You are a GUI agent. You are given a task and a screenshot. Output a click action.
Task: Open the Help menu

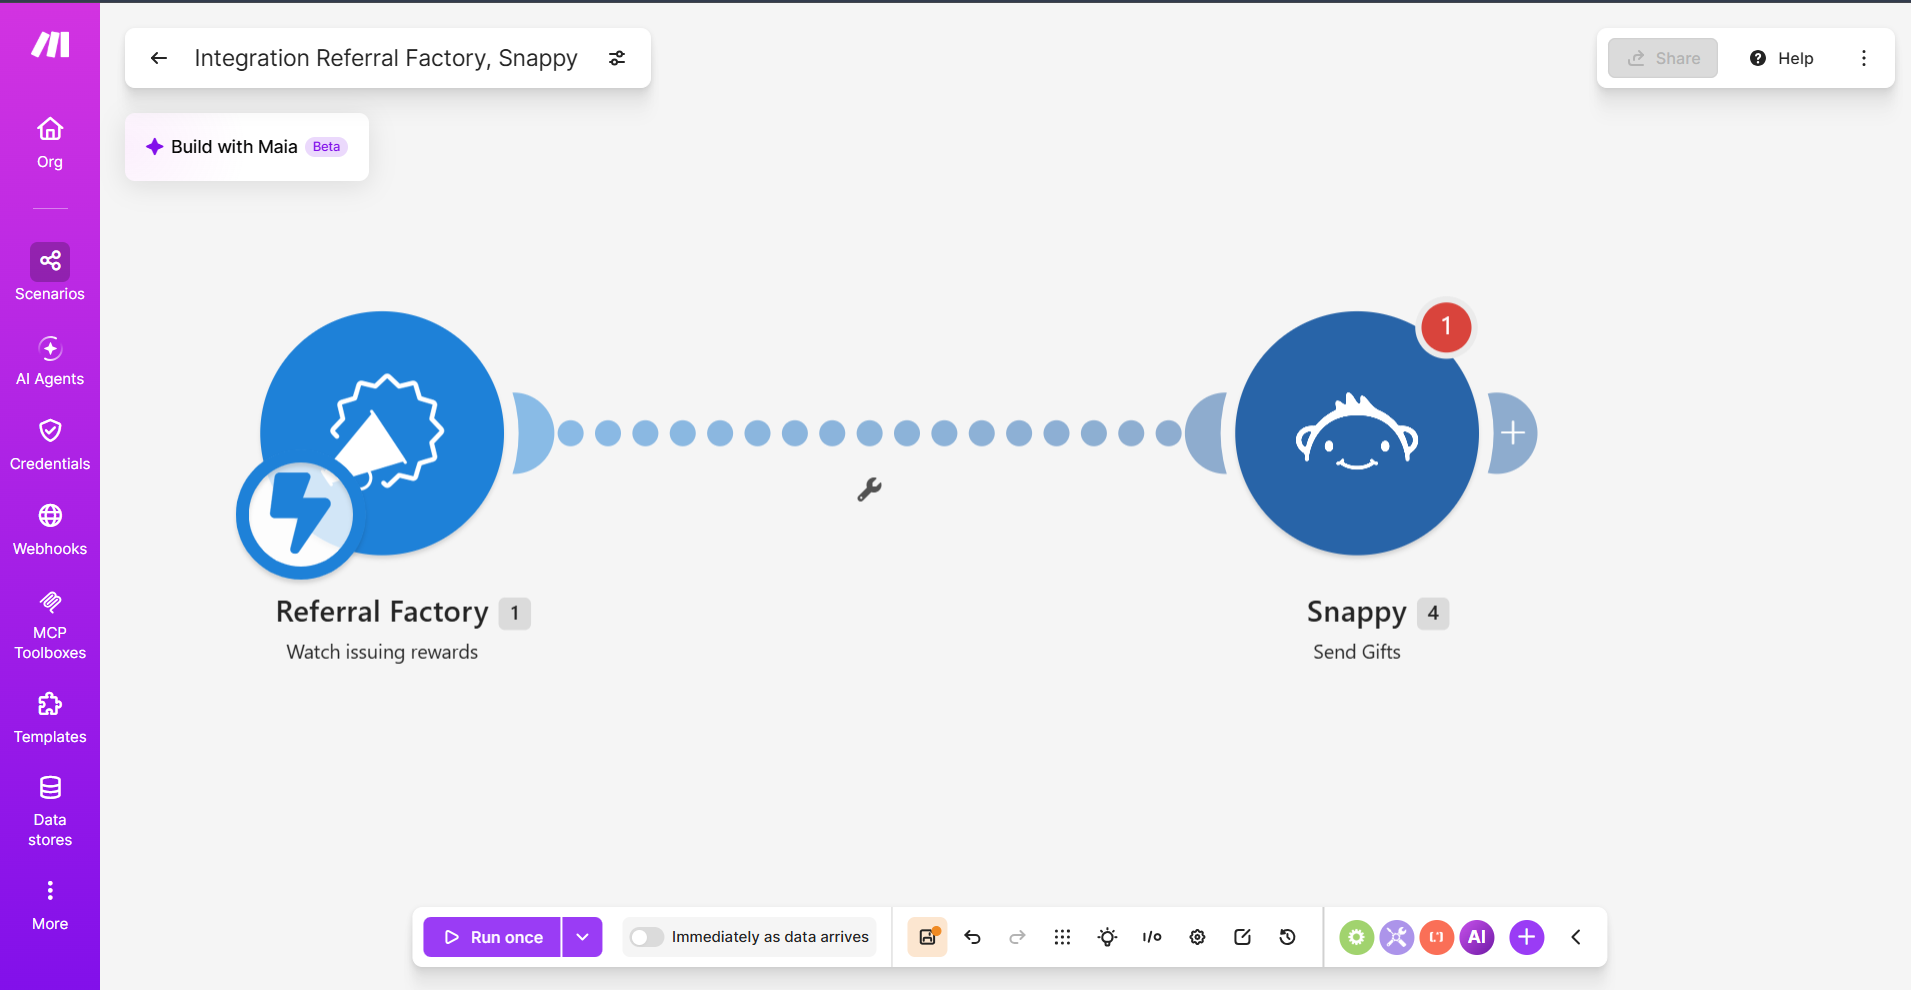pos(1782,58)
